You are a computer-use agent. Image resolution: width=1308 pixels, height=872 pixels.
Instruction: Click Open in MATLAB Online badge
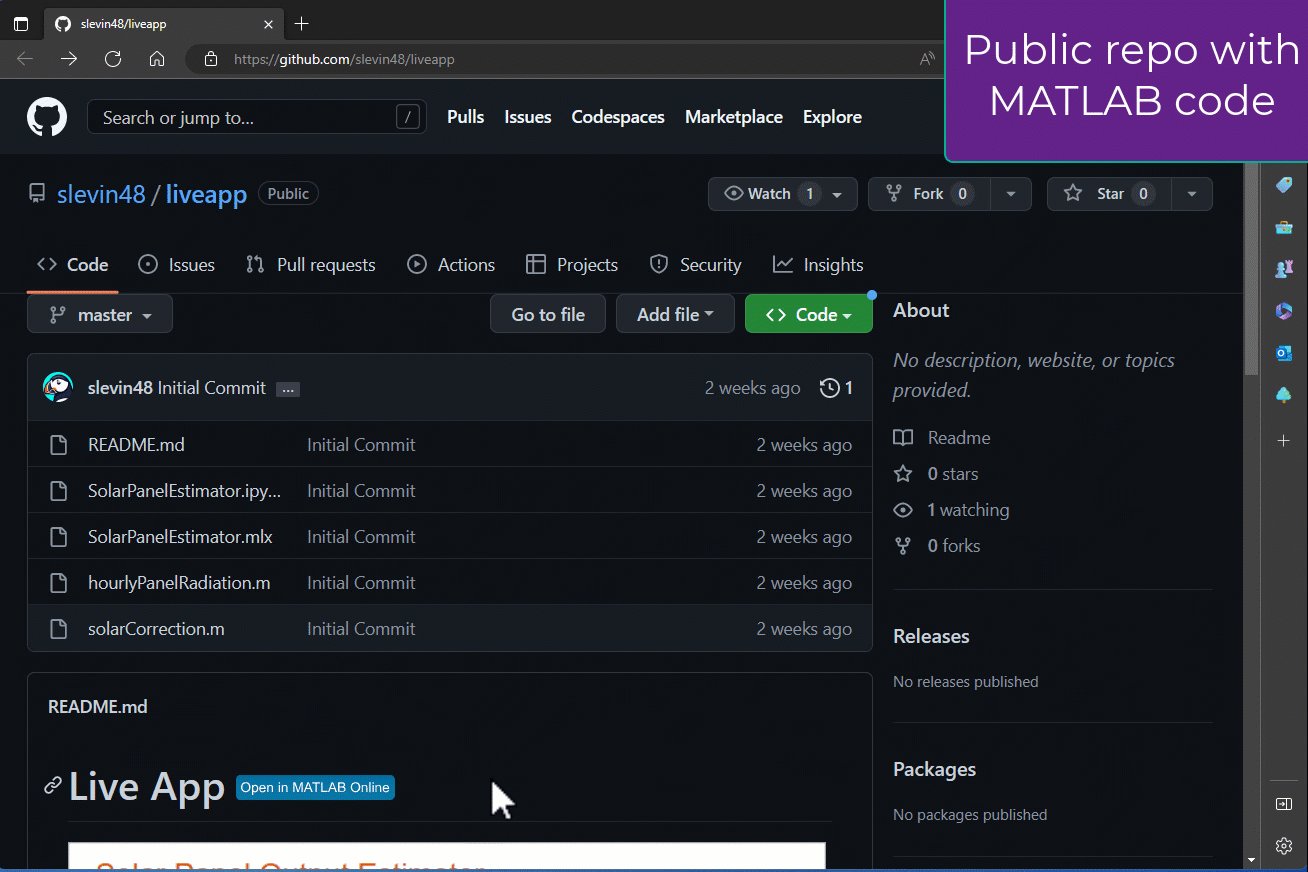315,787
